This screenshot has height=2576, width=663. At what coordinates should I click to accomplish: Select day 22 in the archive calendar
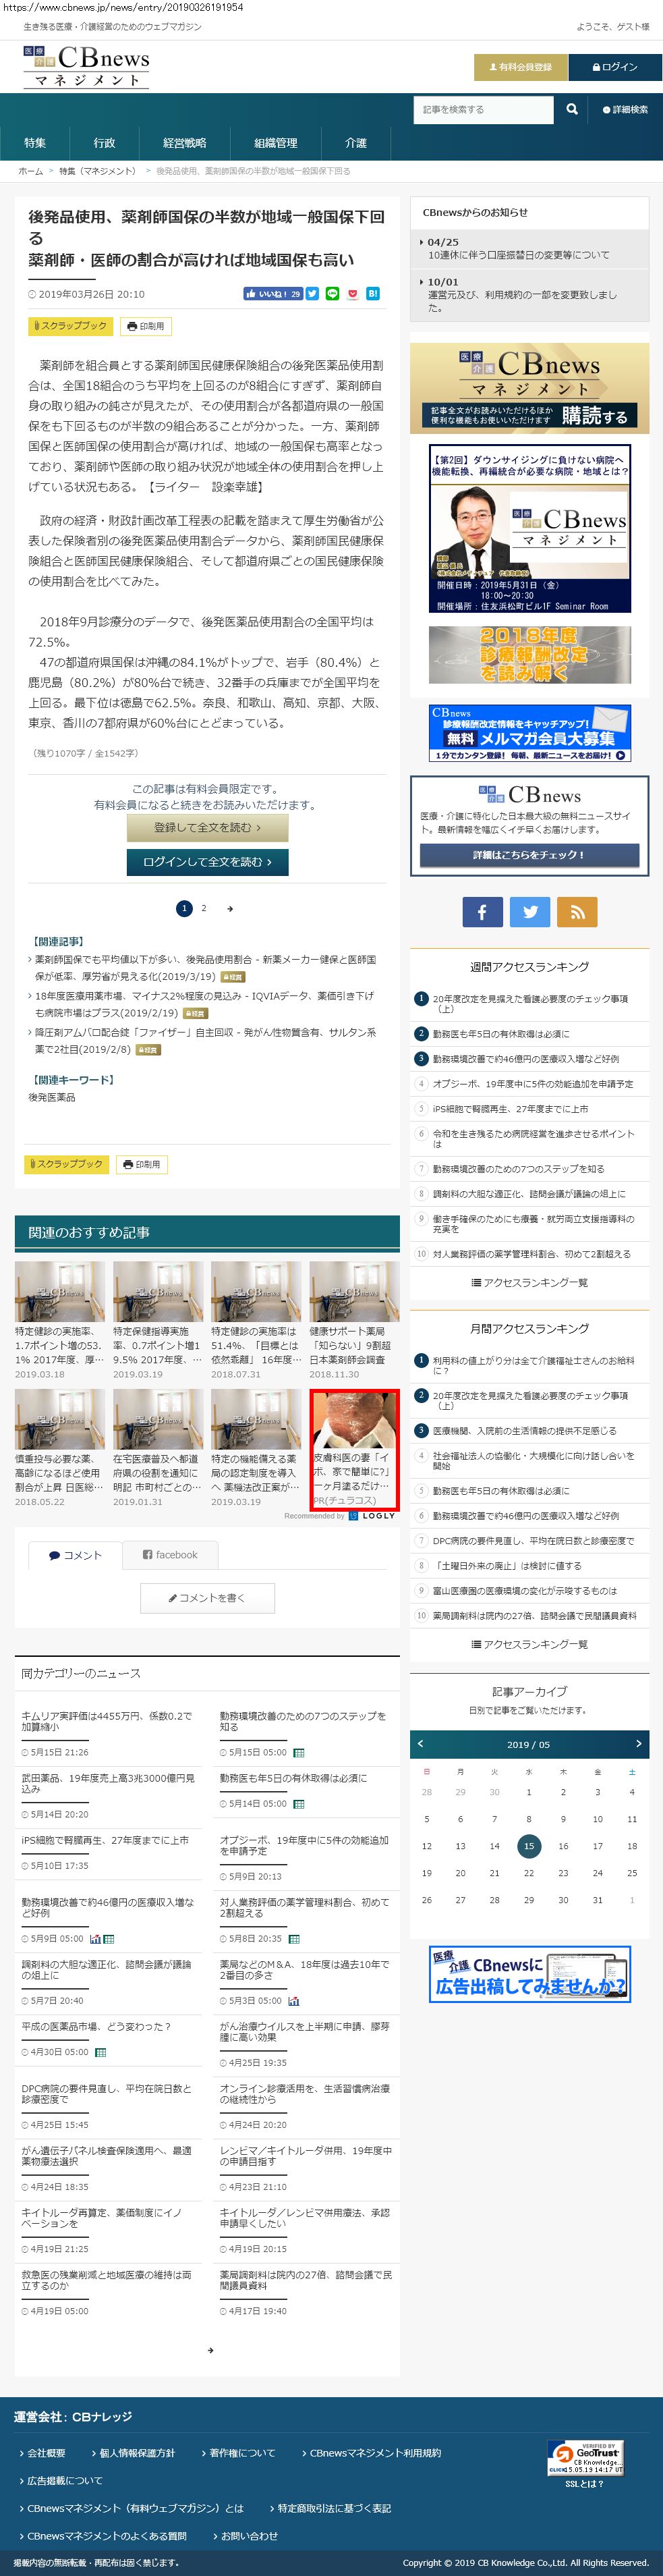click(x=529, y=1873)
